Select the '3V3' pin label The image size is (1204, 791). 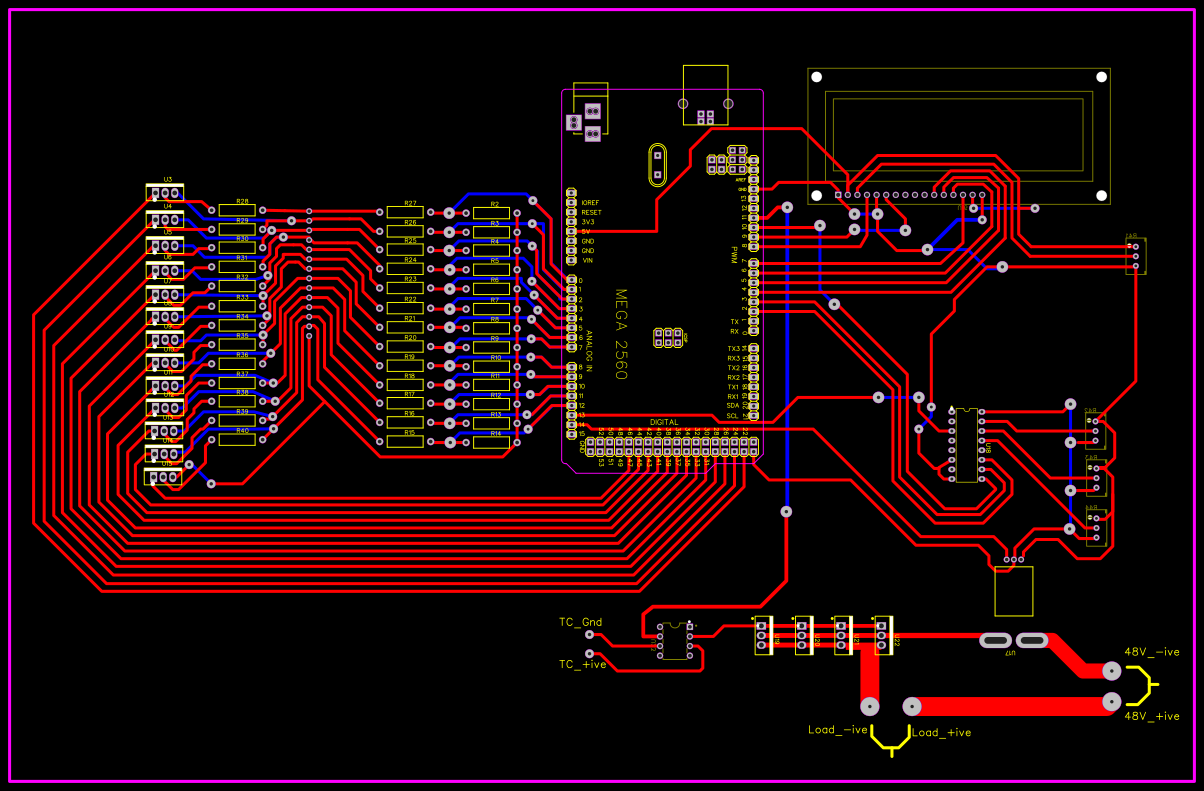pyautogui.click(x=588, y=222)
